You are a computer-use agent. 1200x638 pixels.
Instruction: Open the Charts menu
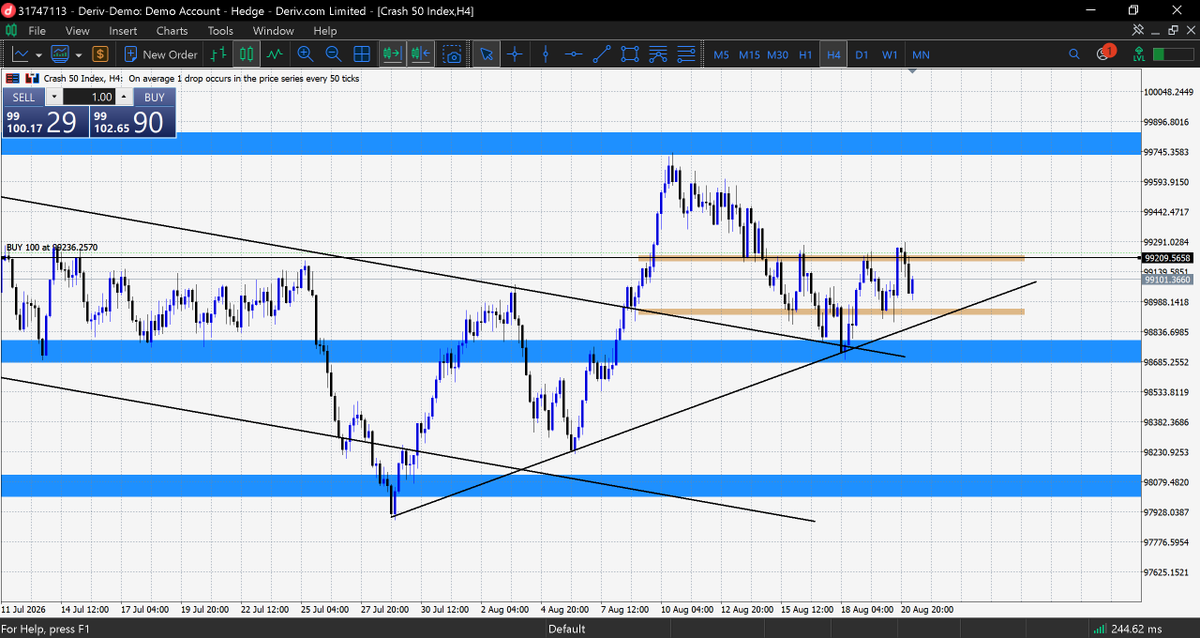pyautogui.click(x=172, y=31)
